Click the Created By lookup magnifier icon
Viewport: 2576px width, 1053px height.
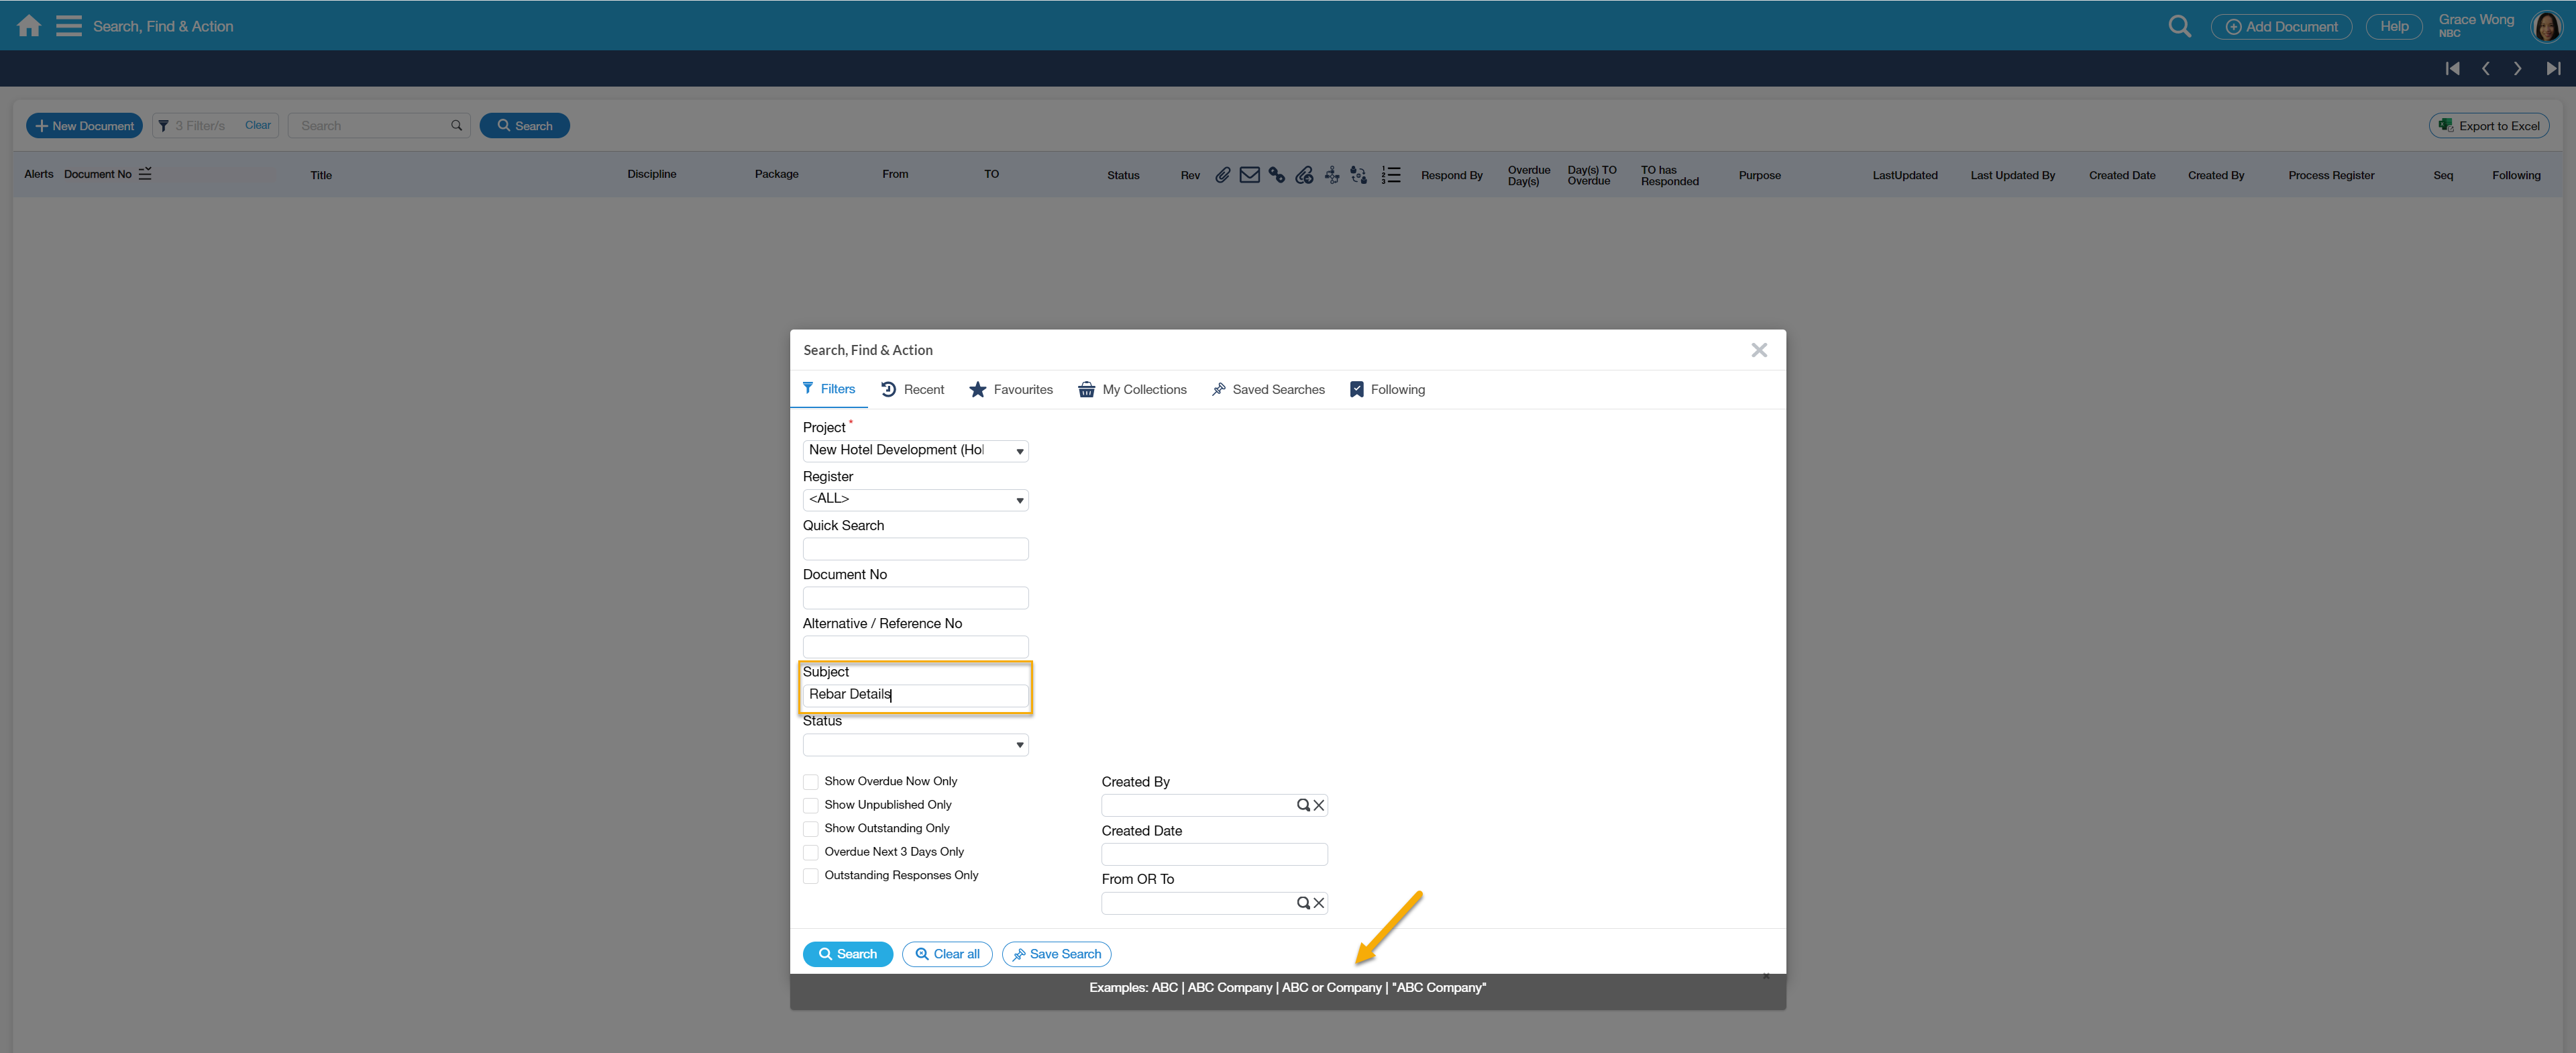pyautogui.click(x=1302, y=805)
